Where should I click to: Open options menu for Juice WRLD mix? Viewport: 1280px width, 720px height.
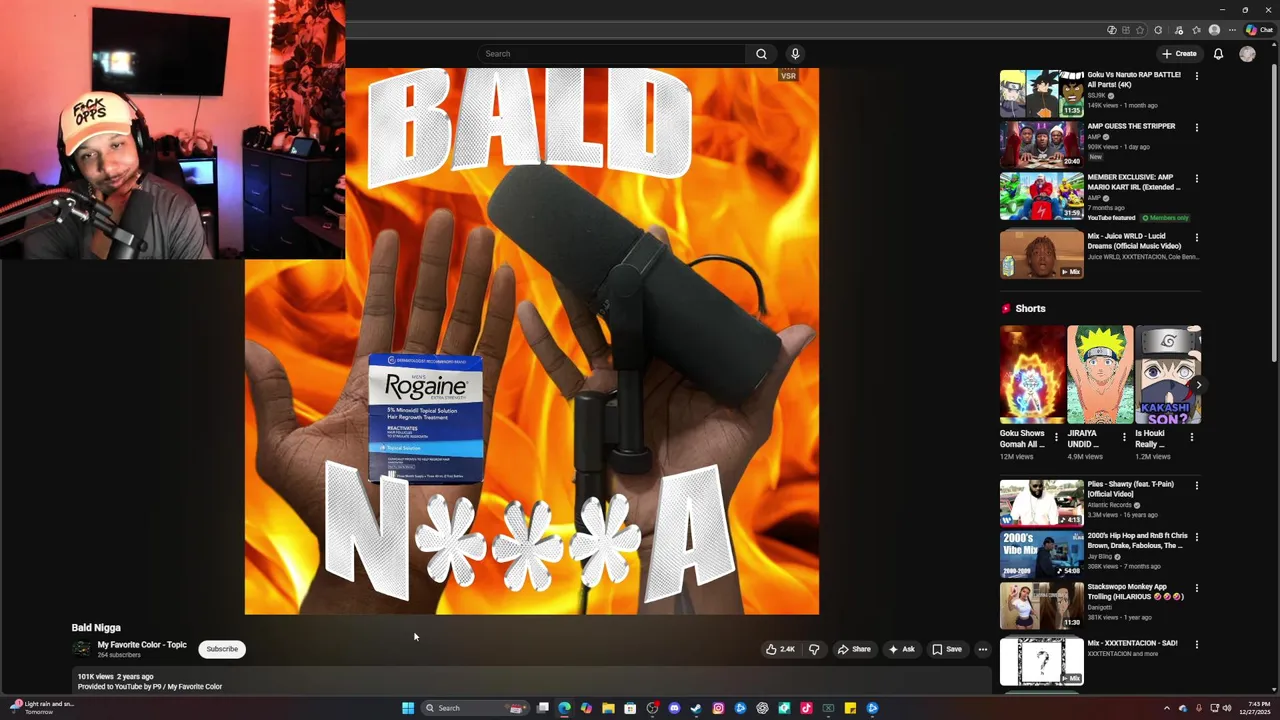[x=1196, y=238]
